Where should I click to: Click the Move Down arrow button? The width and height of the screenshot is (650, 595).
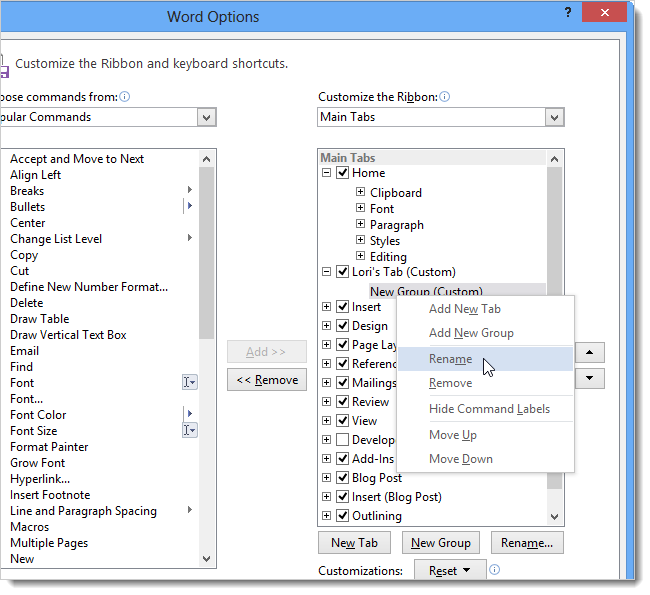[x=589, y=378]
